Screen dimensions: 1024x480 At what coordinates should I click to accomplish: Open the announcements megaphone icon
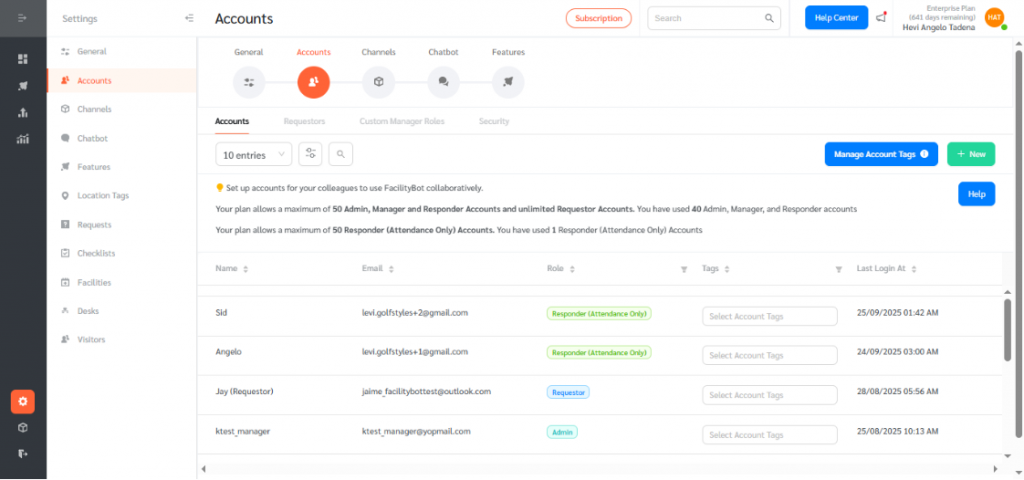pyautogui.click(x=881, y=18)
